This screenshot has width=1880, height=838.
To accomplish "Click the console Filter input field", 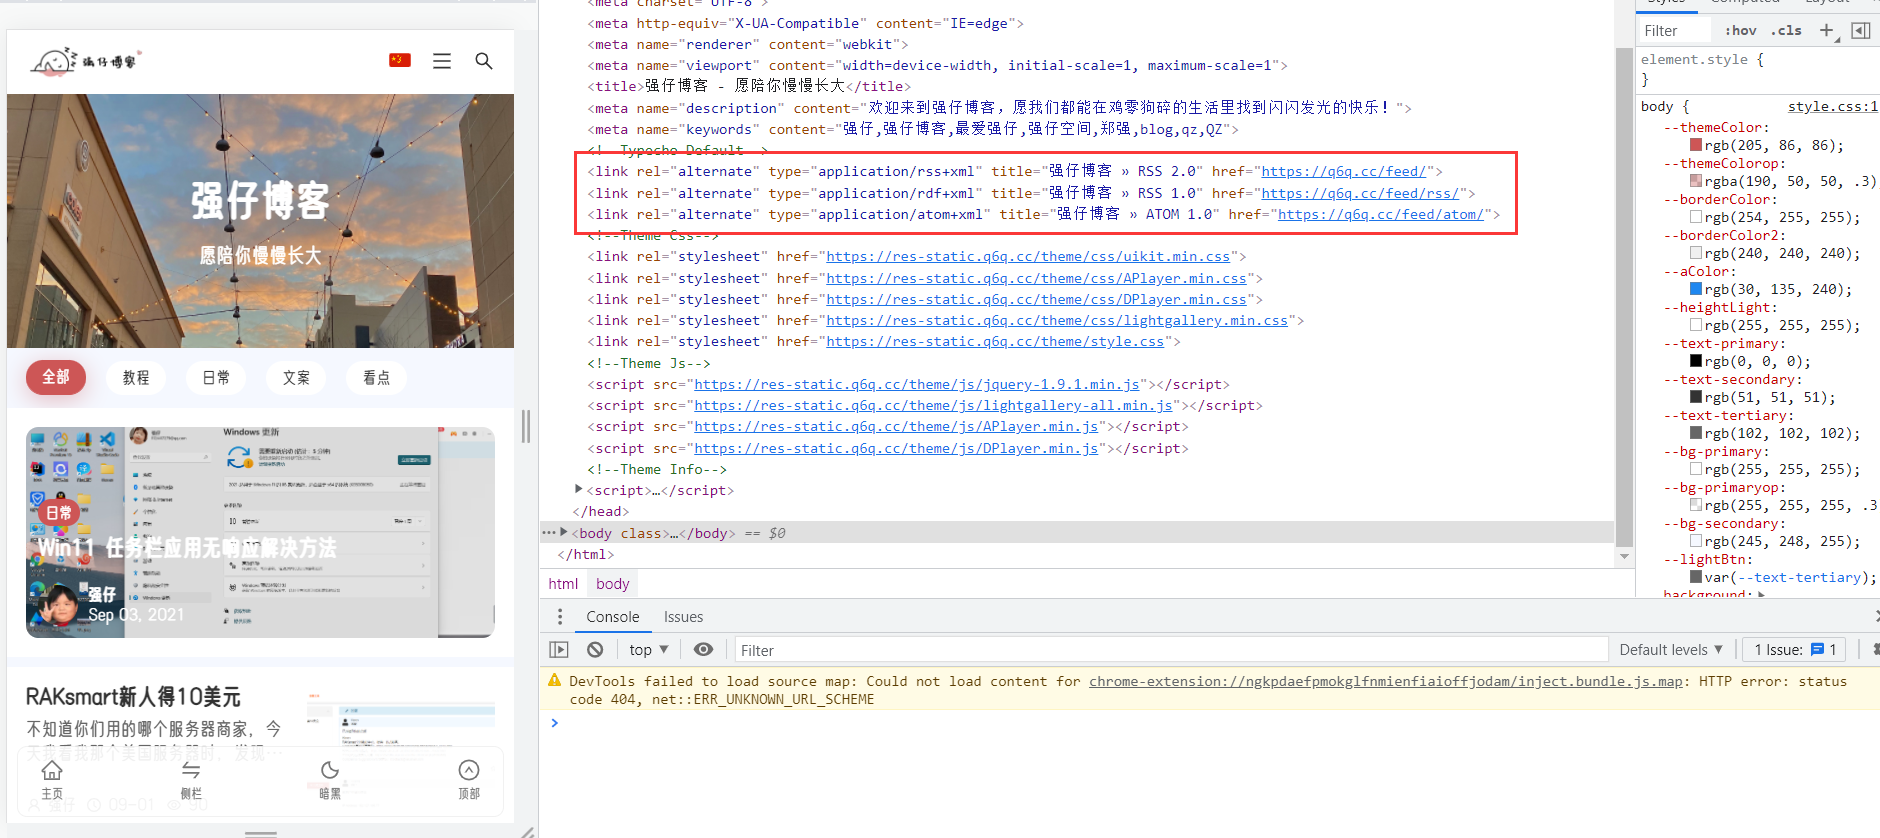I will coord(1170,650).
